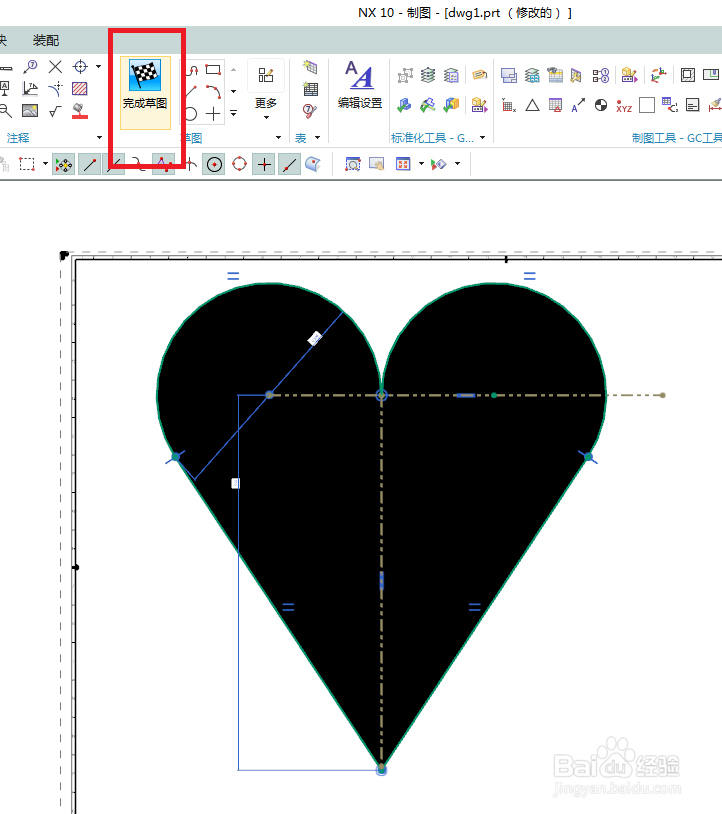Expand the 注释 group options arrow
The height and width of the screenshot is (814, 722).
pyautogui.click(x=99, y=138)
